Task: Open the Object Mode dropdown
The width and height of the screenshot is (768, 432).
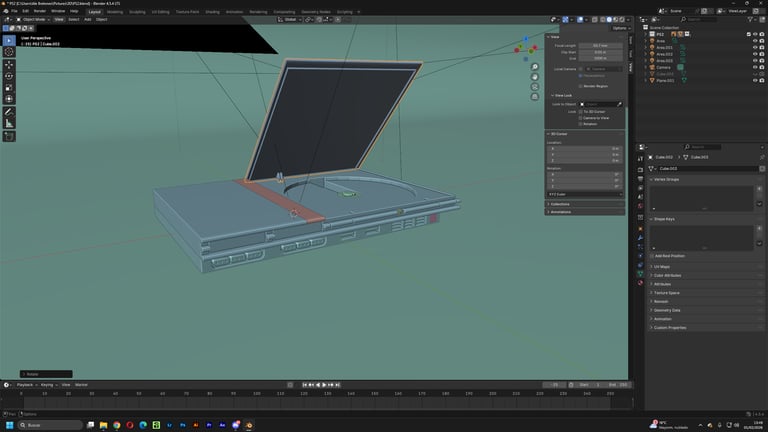Action: 33,20
